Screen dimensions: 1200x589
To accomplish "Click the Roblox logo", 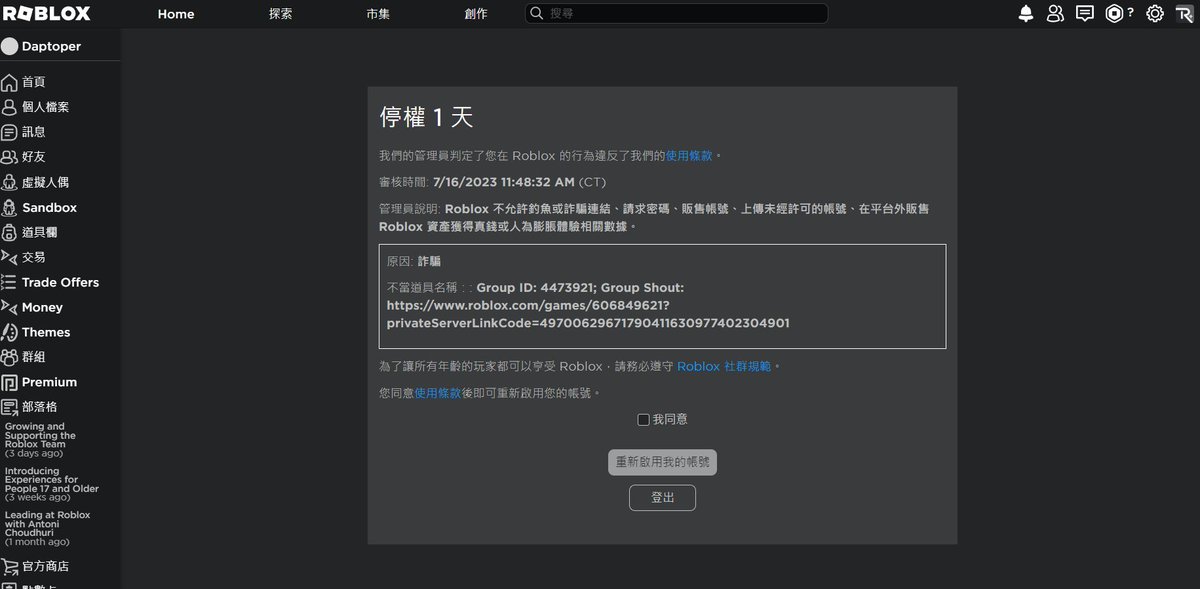I will coord(47,13).
